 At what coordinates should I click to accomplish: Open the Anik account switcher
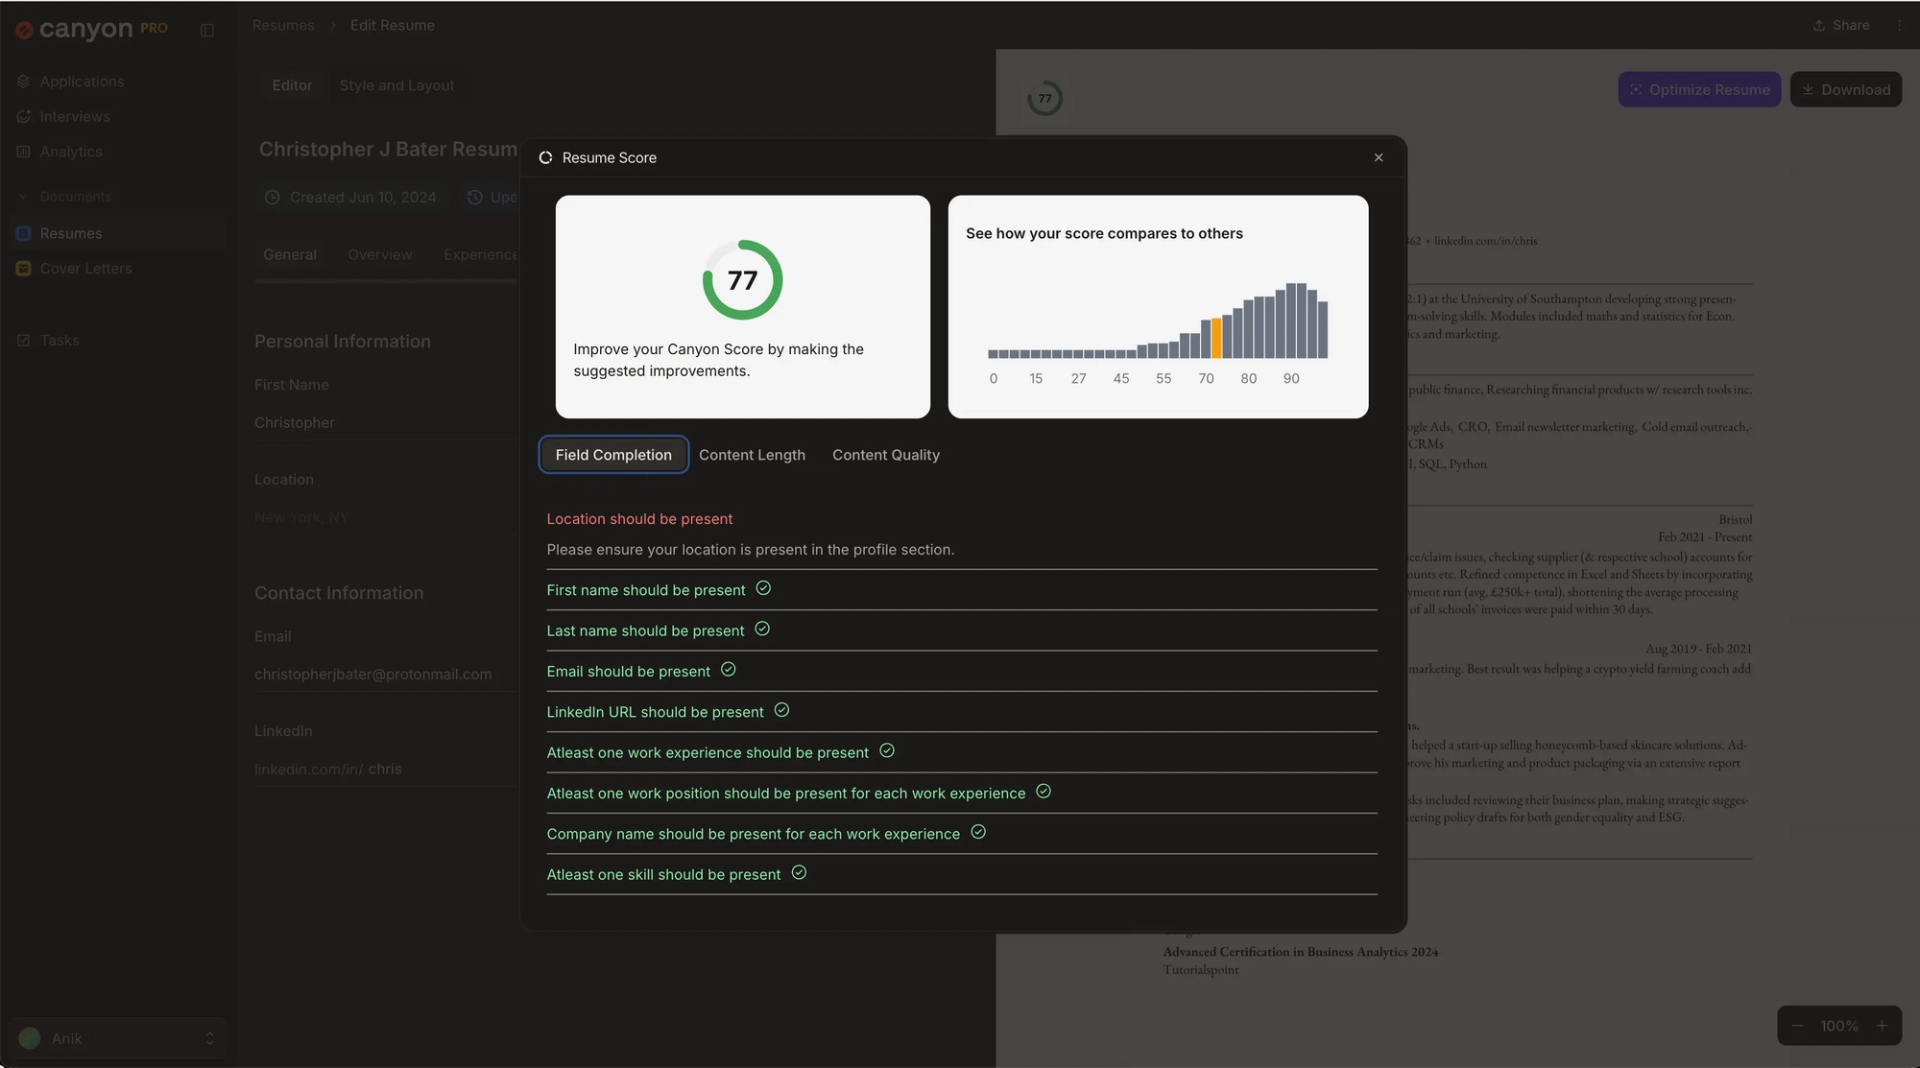click(x=117, y=1039)
